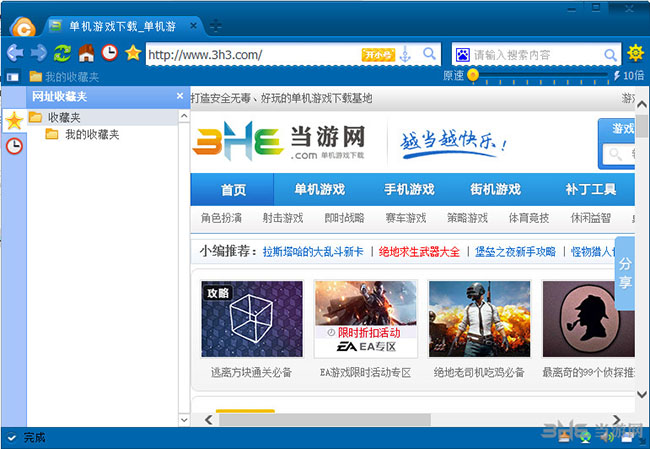The height and width of the screenshot is (449, 650).
Task: Click the page vertical scroll down arrow
Action: coord(642,394)
